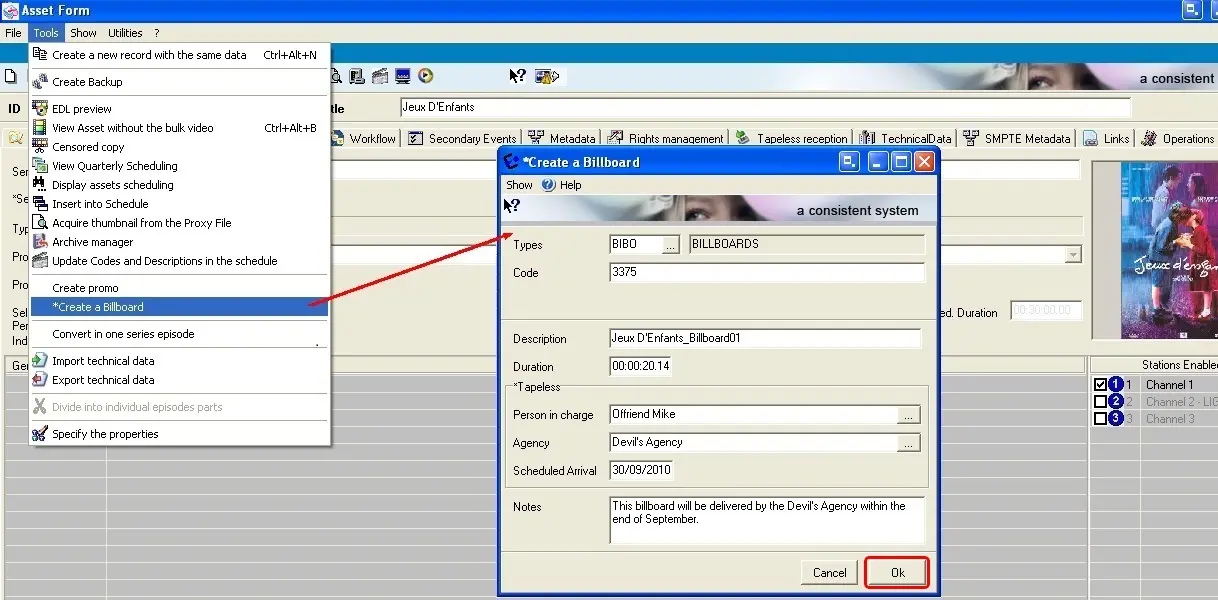
Task: Click the play icon in the main toolbar
Action: coord(426,76)
